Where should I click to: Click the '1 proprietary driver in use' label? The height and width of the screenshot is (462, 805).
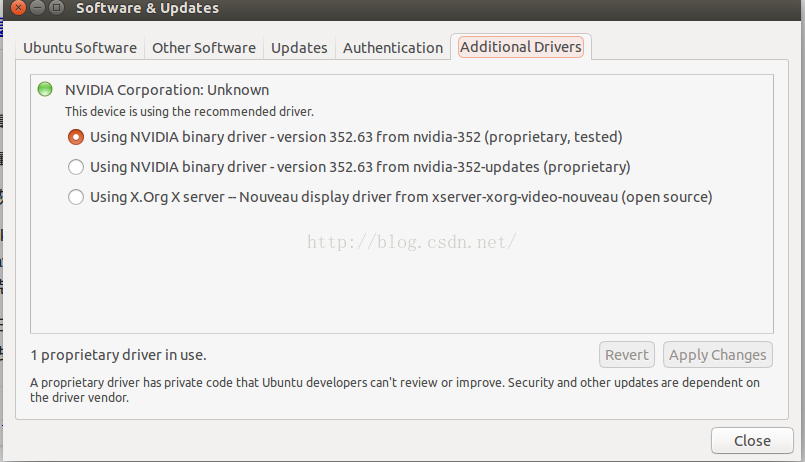pyautogui.click(x=118, y=355)
